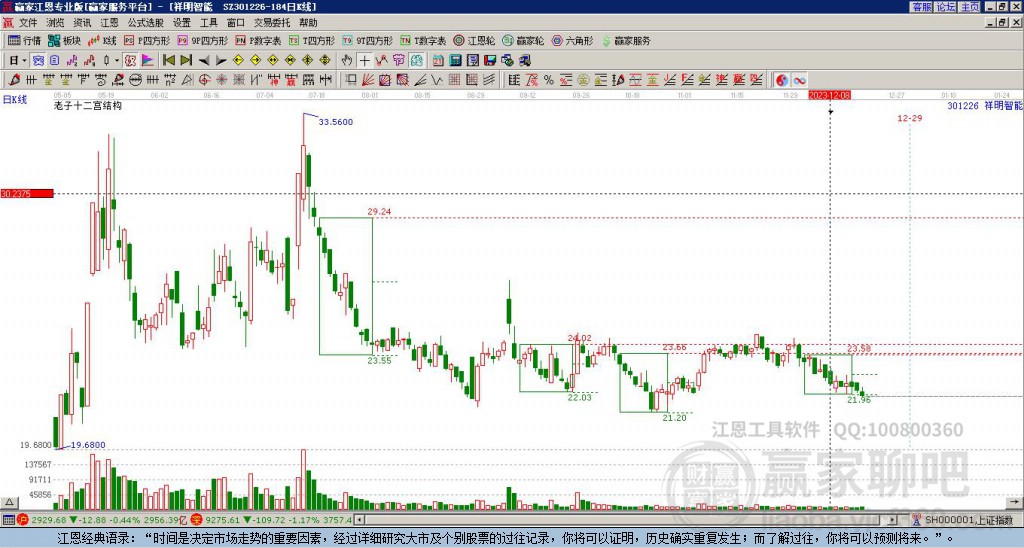Click the 板块 toolbar button
The image size is (1024, 548).
coord(65,40)
